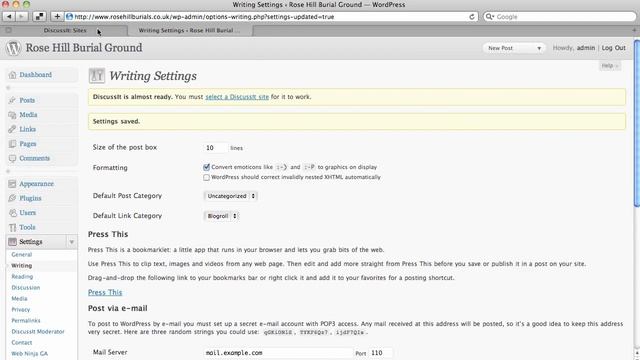The height and width of the screenshot is (360, 640).
Task: Click the 'Press This' section heading
Action: point(108,234)
